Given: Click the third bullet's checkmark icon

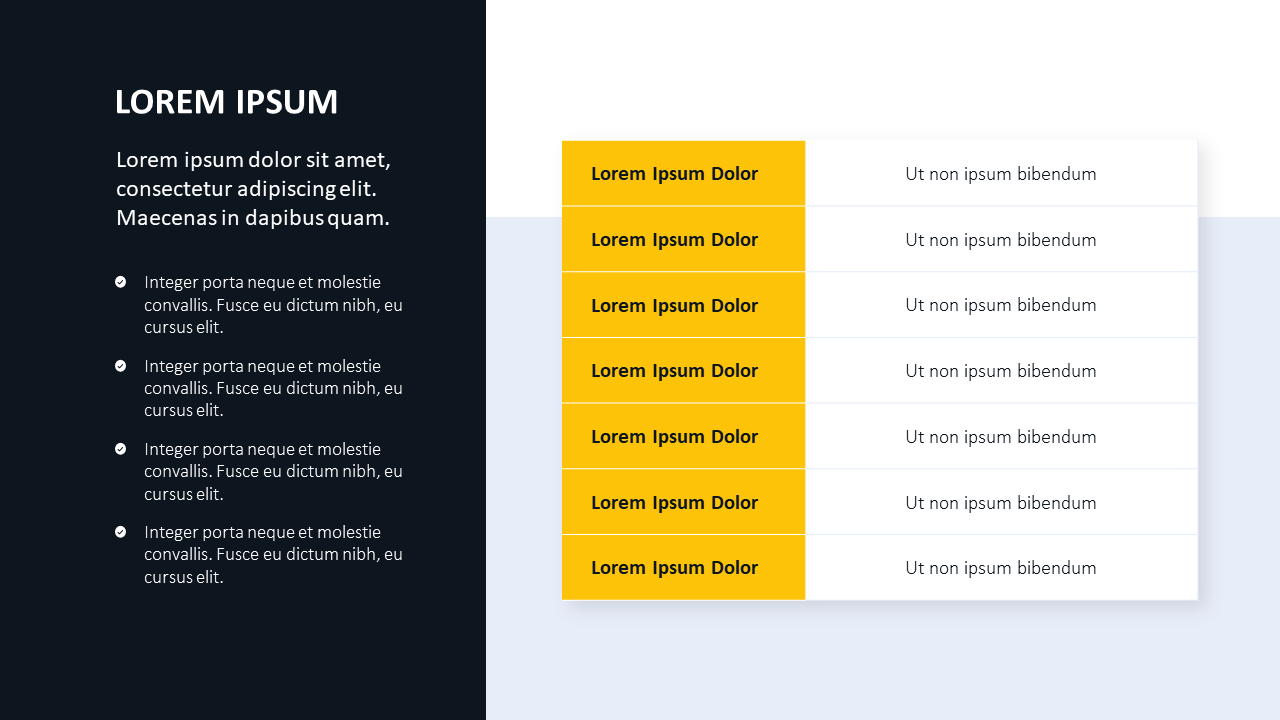Looking at the screenshot, I should pyautogui.click(x=121, y=449).
